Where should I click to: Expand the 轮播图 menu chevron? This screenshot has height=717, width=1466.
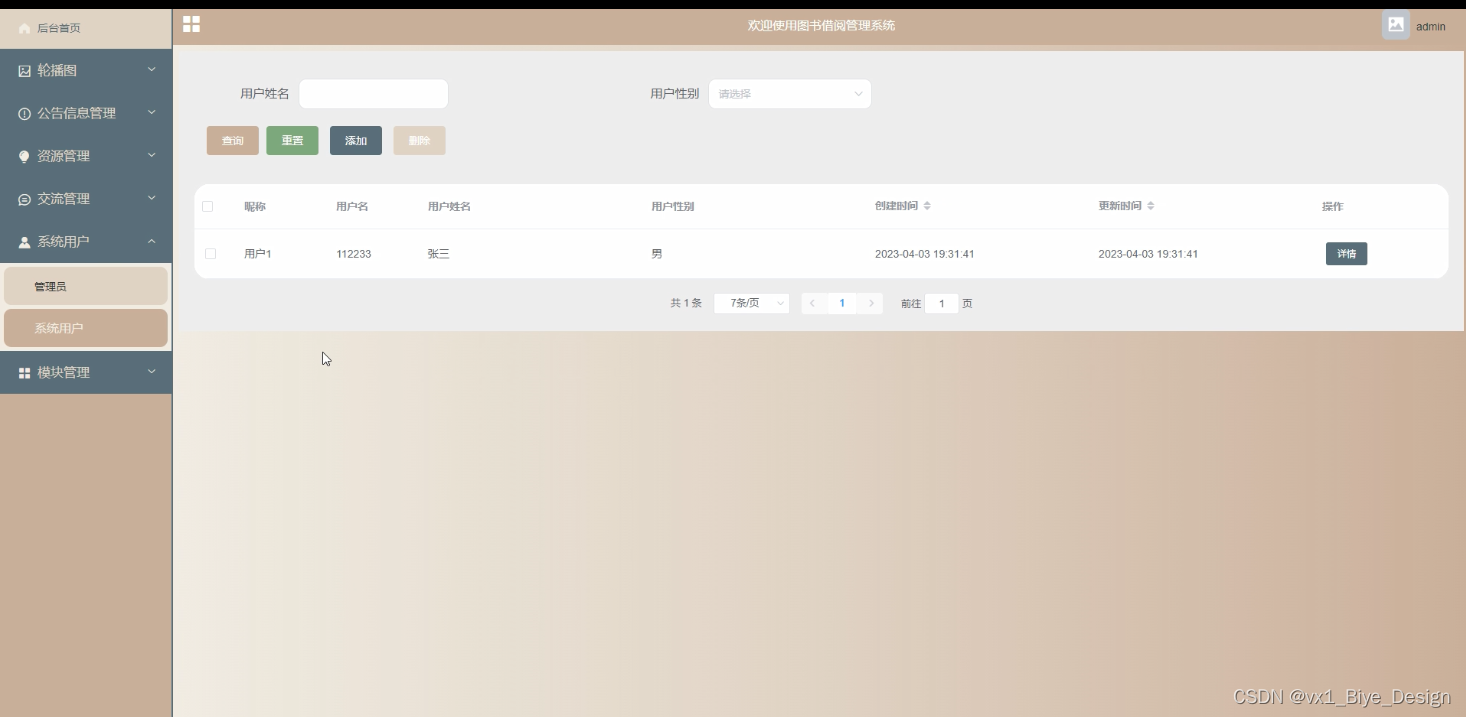pos(152,70)
